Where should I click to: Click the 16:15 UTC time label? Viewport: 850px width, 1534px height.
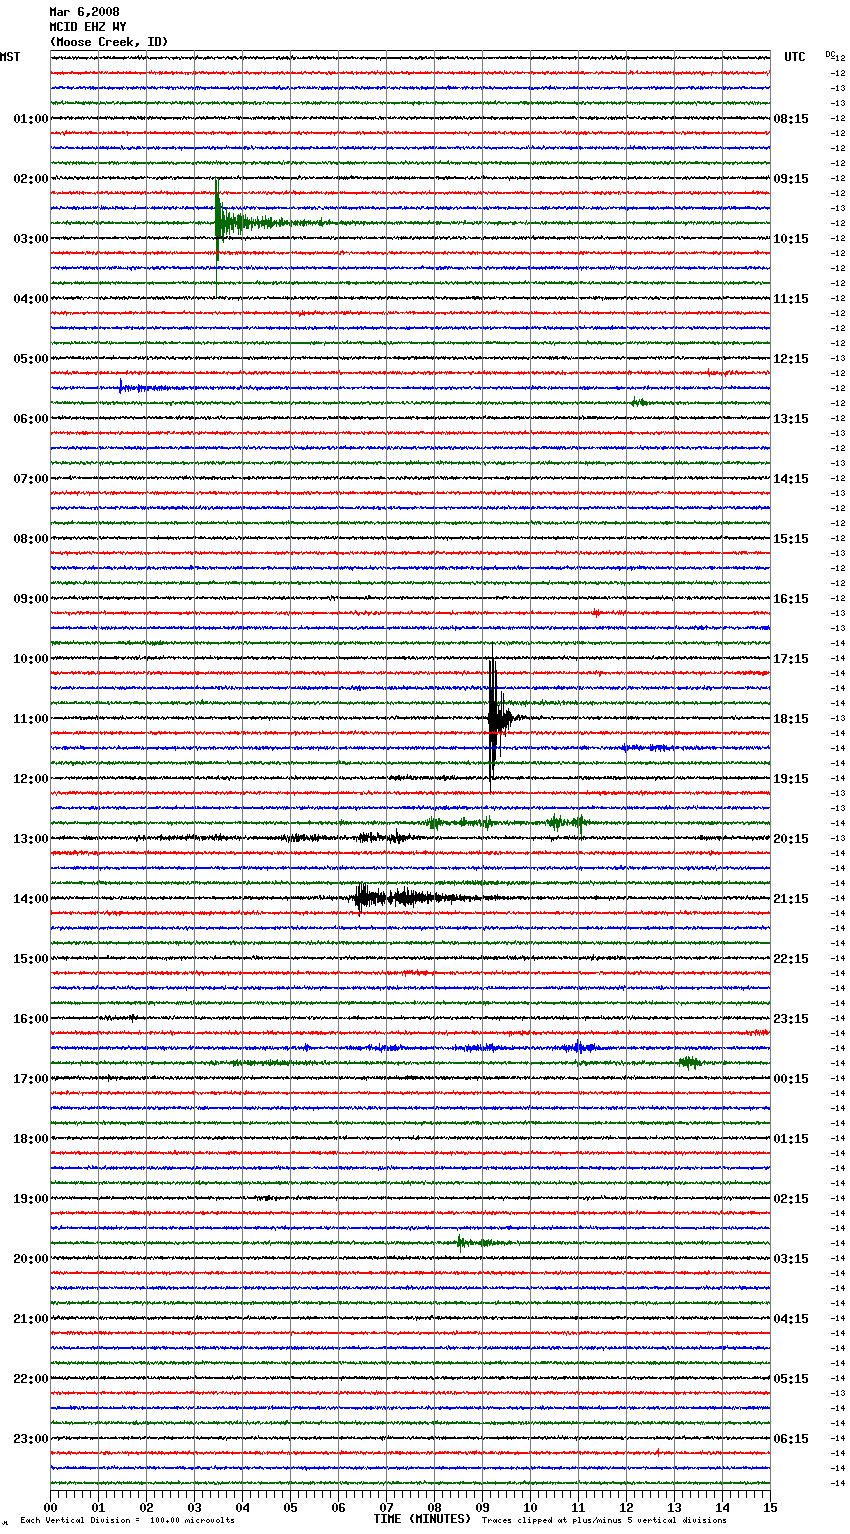791,599
